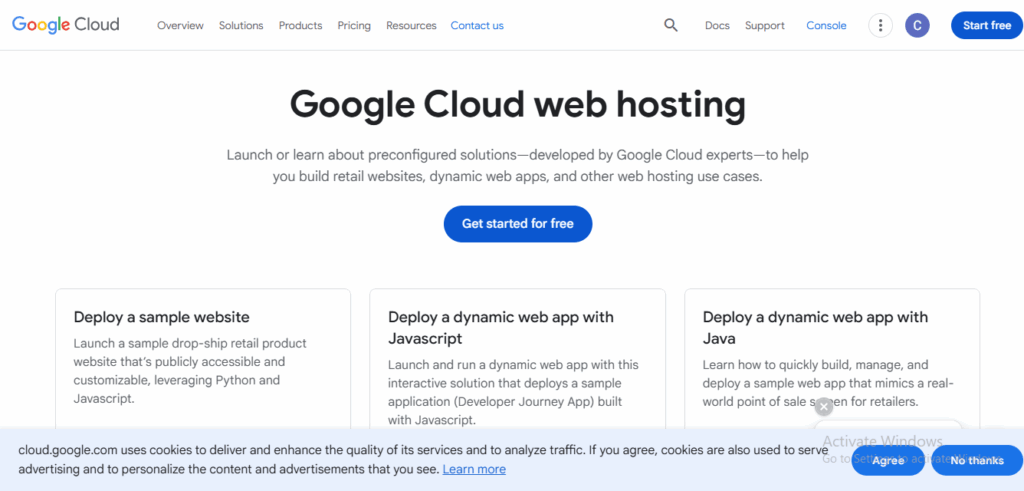This screenshot has width=1024, height=491.
Task: Click the 'Launch and run a dynamic web app' description
Action: (x=513, y=392)
